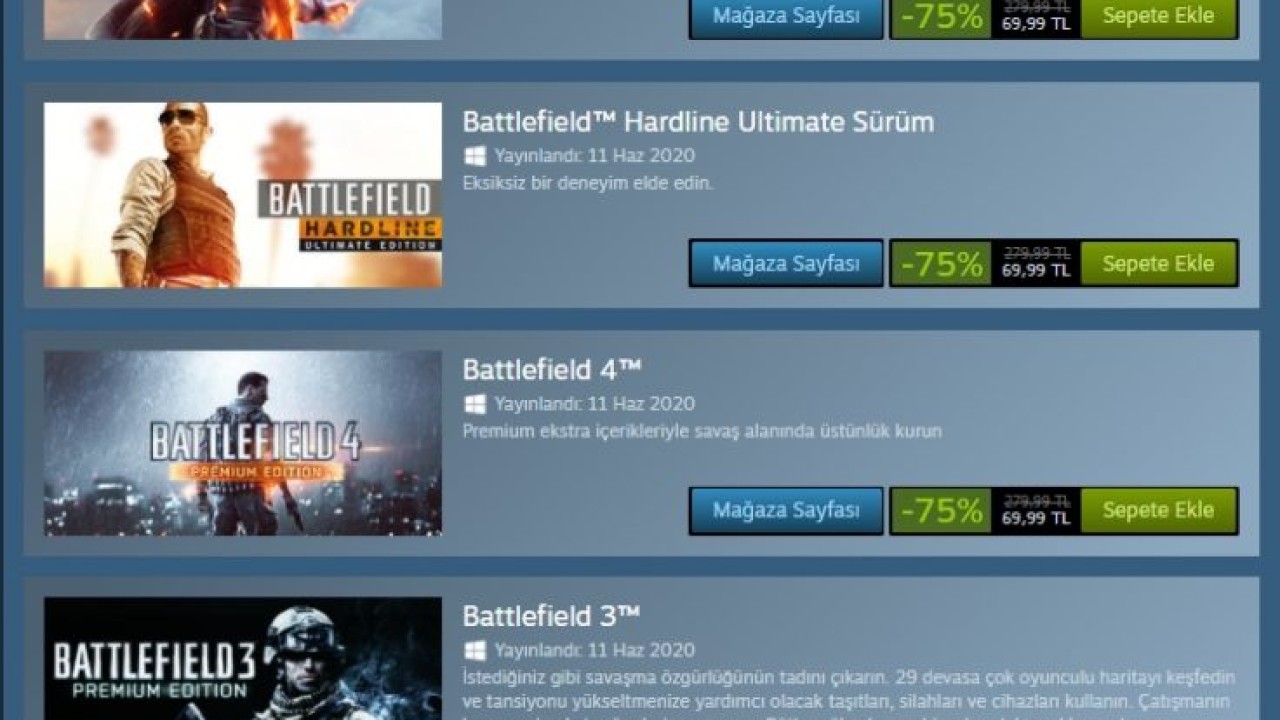The width and height of the screenshot is (1280, 720).
Task: Click Windows icon under Battlefield 3 title
Action: [x=475, y=650]
